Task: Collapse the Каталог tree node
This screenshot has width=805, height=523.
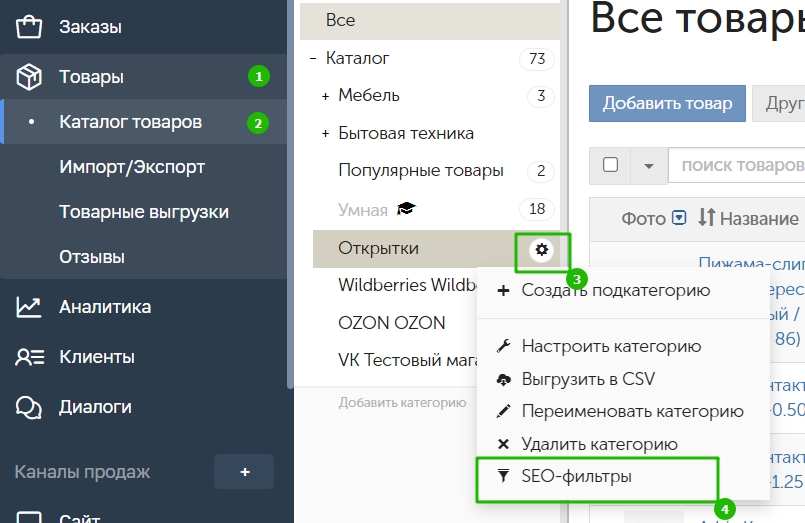Action: [x=313, y=59]
